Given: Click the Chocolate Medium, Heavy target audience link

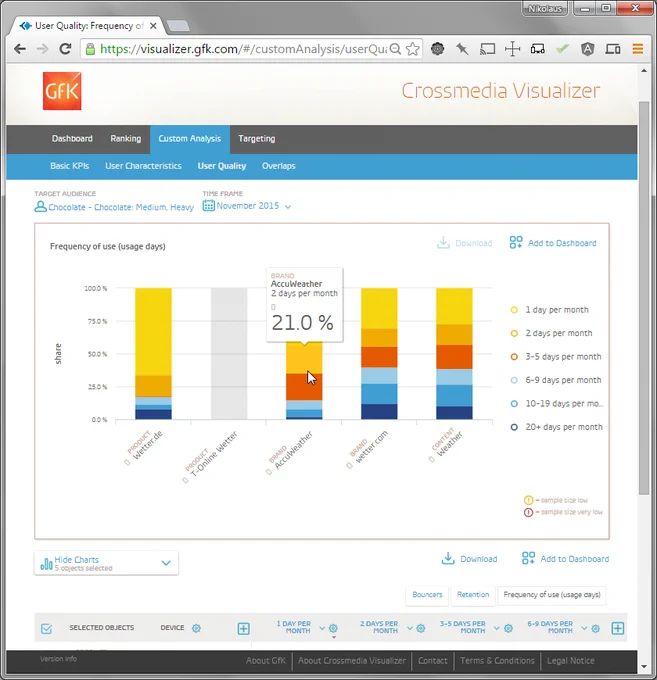Looking at the screenshot, I should point(121,207).
